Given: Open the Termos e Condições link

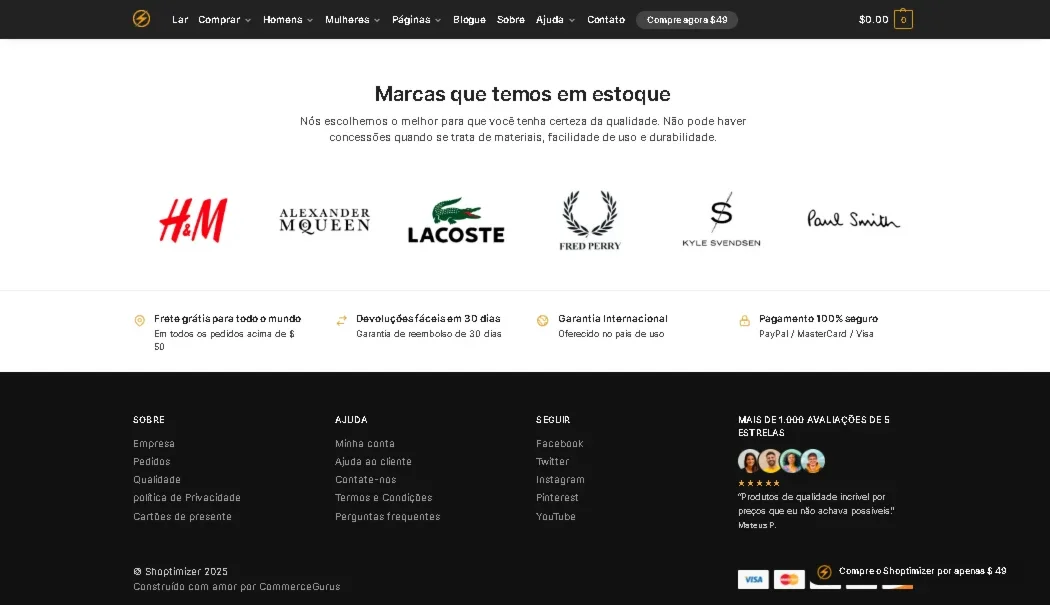Looking at the screenshot, I should [384, 498].
